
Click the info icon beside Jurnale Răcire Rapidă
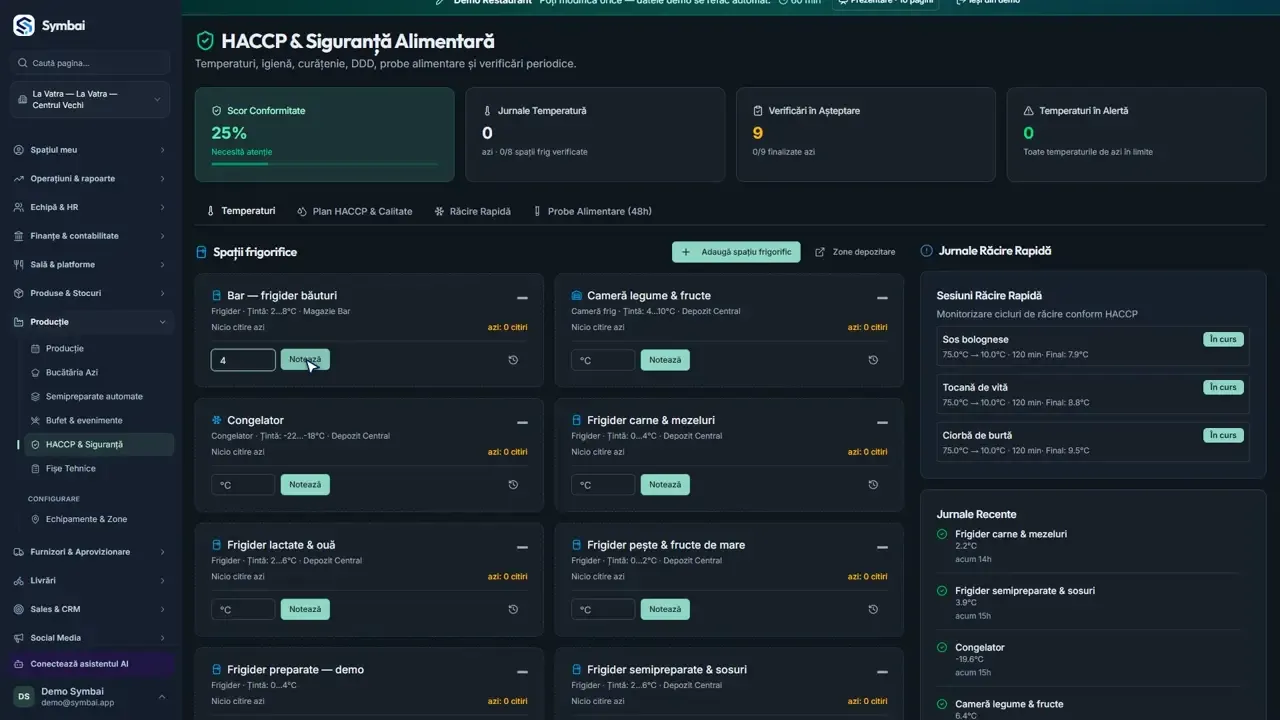926,251
